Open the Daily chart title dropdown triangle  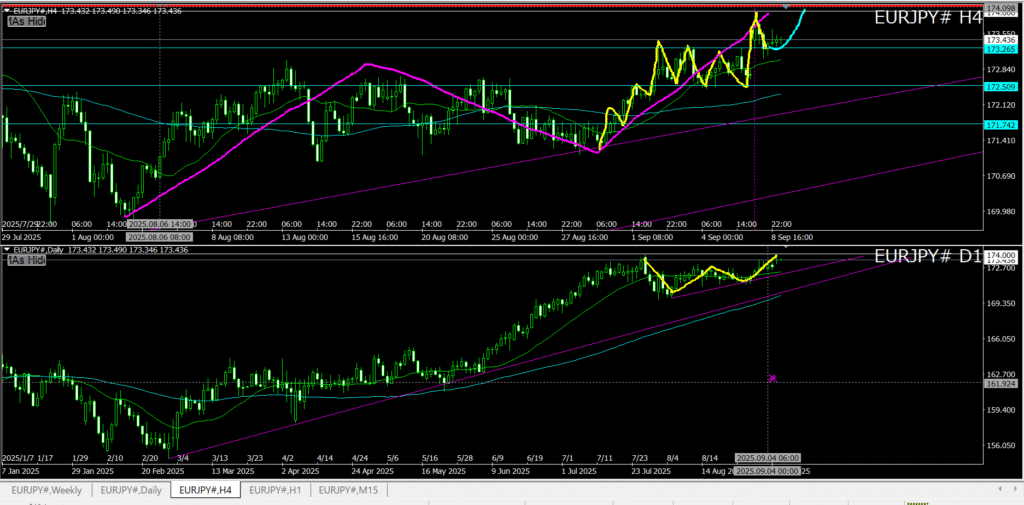coord(7,250)
